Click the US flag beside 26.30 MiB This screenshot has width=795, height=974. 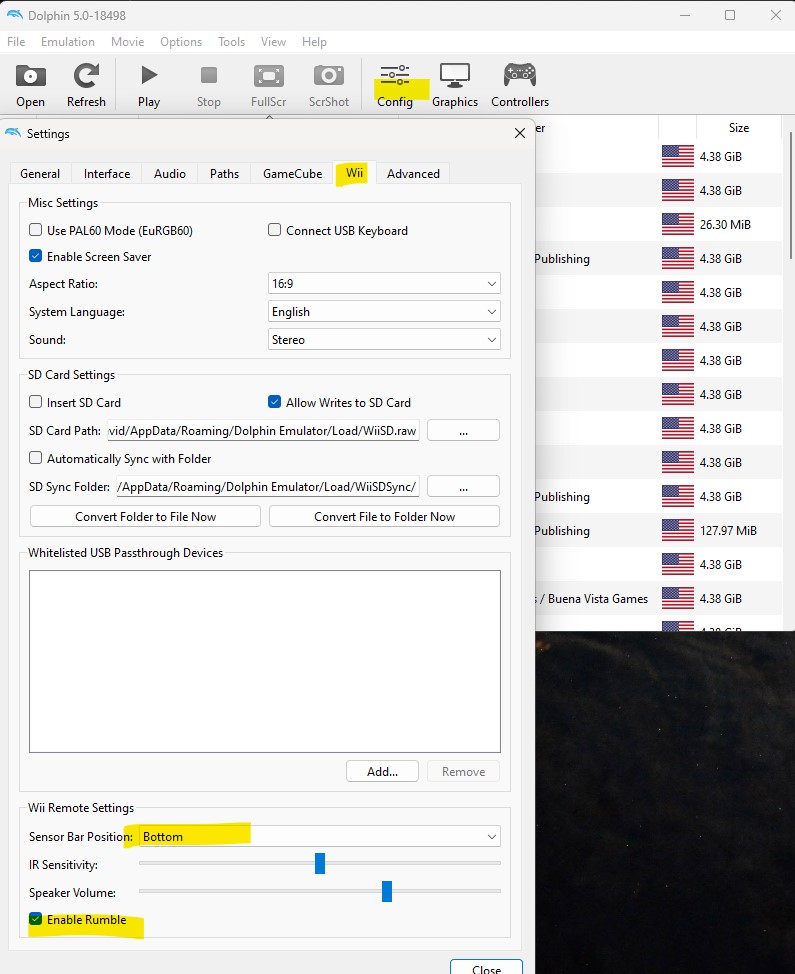(x=678, y=224)
